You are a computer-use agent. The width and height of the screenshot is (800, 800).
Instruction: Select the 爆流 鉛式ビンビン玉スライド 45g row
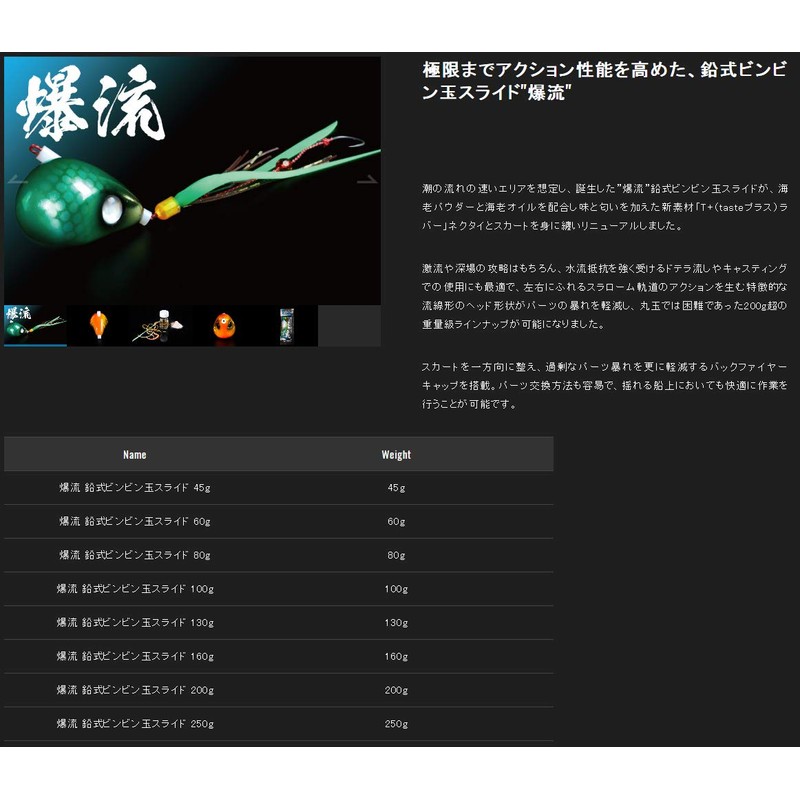pyautogui.click(x=134, y=488)
